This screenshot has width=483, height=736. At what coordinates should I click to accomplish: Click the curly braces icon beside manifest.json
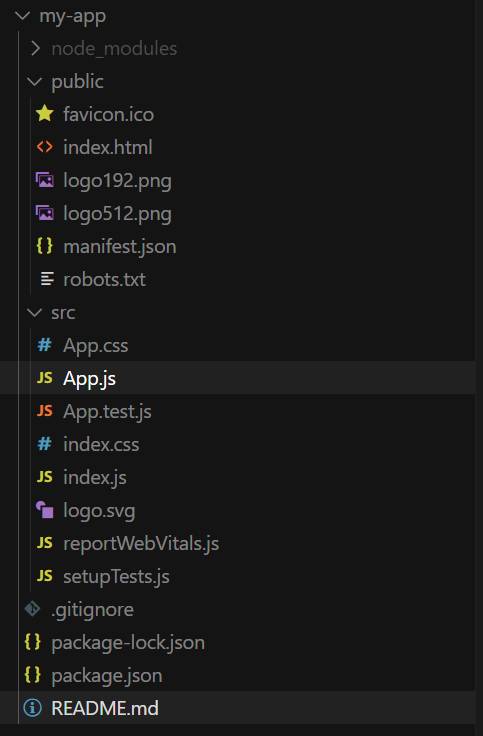(x=45, y=246)
